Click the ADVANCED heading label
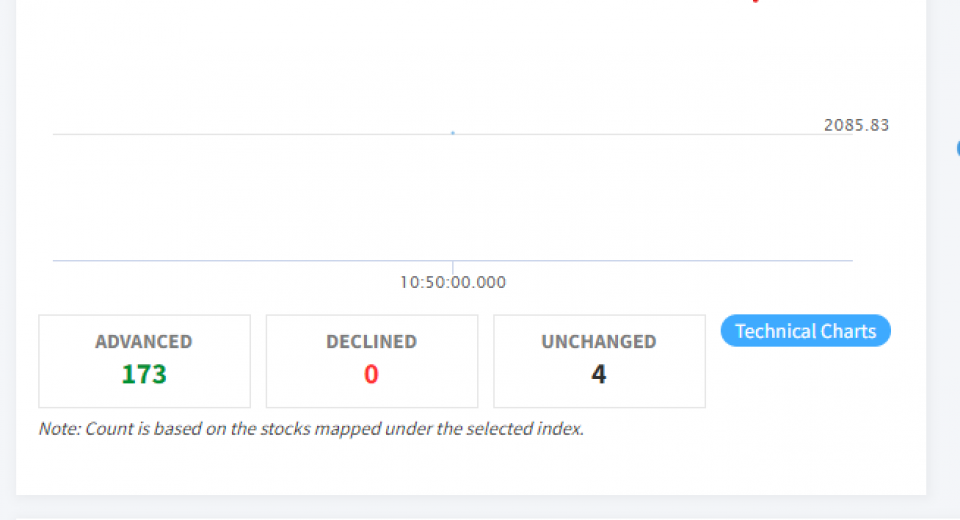 pos(144,342)
